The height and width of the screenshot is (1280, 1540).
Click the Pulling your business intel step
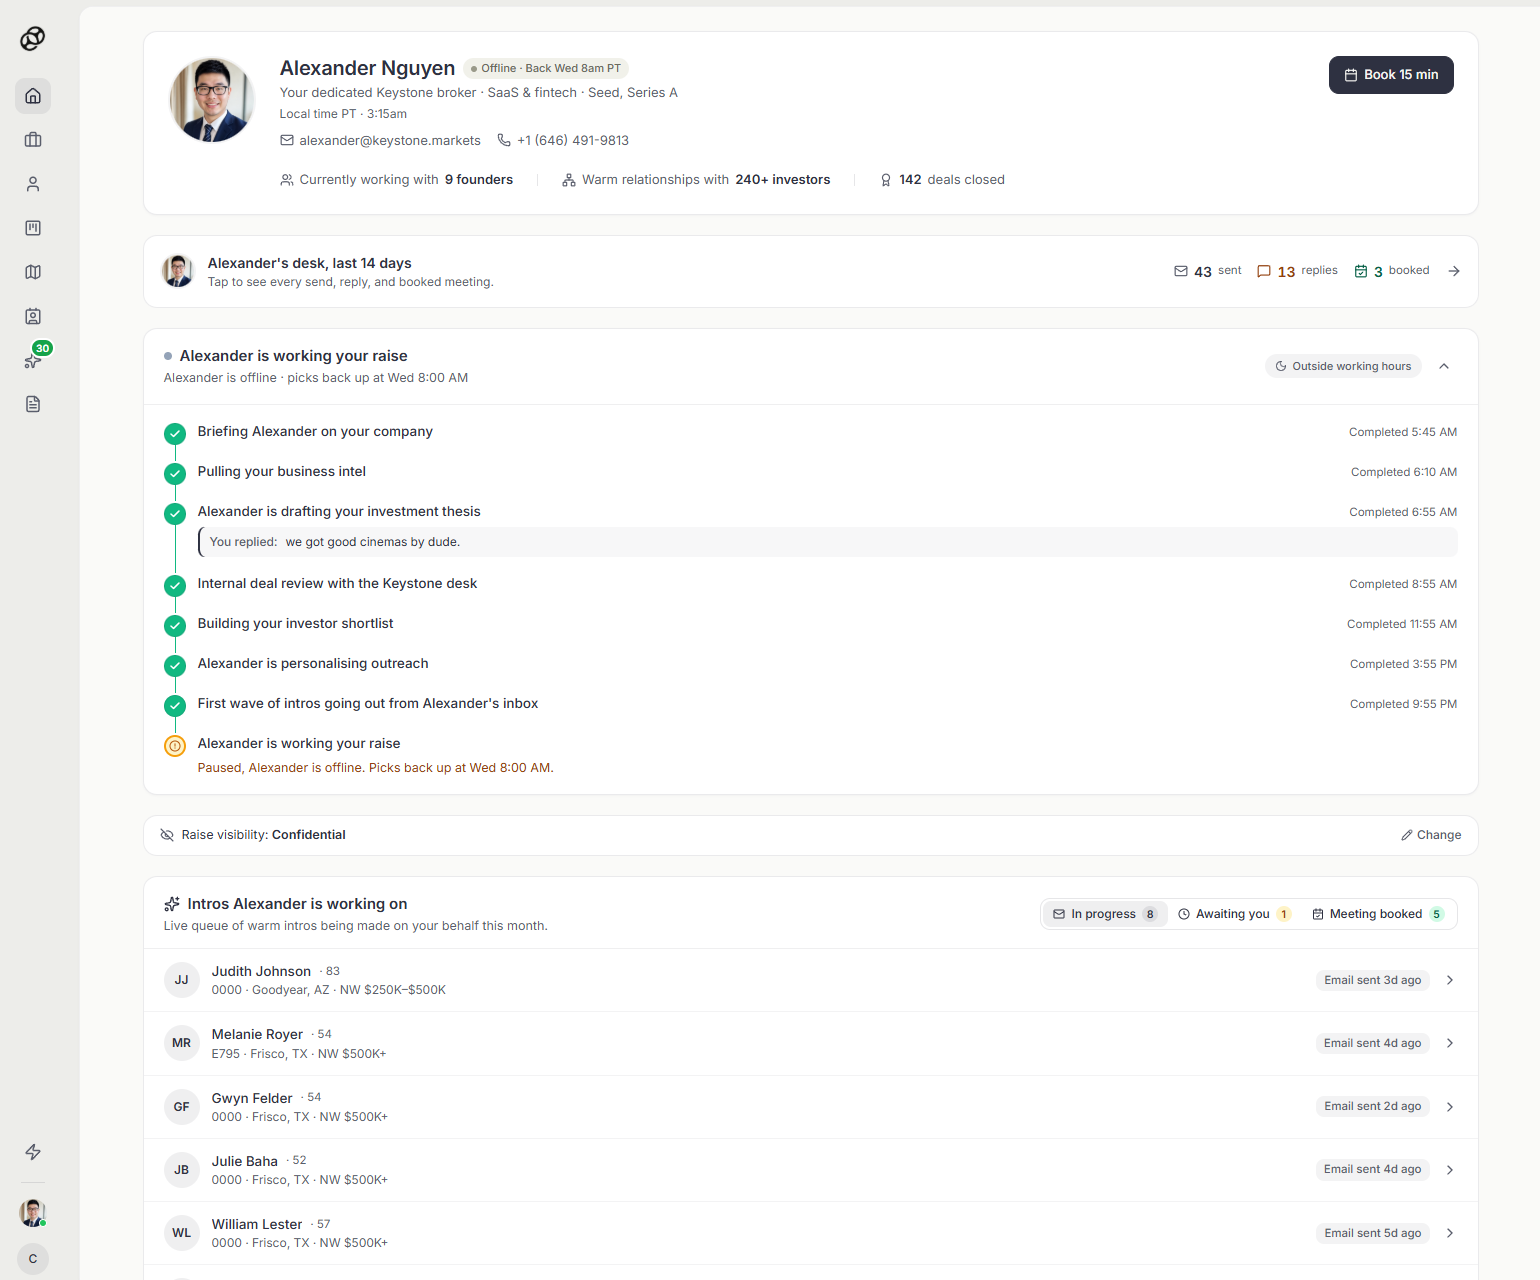pyautogui.click(x=281, y=472)
